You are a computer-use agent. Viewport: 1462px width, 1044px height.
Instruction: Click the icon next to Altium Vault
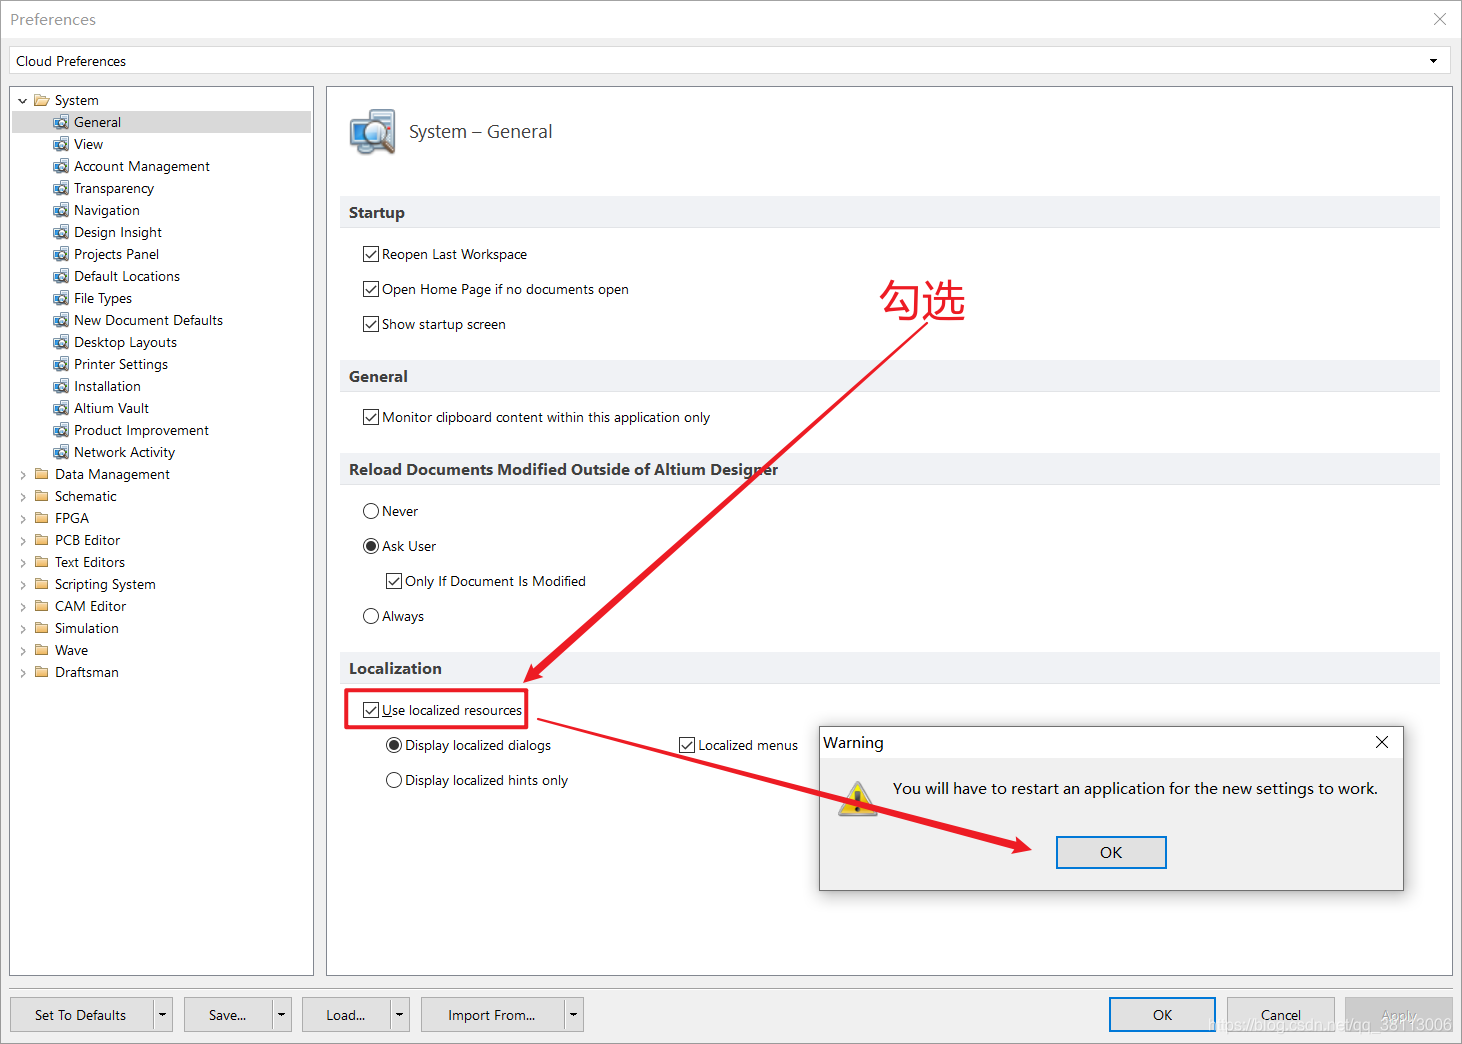(61, 408)
